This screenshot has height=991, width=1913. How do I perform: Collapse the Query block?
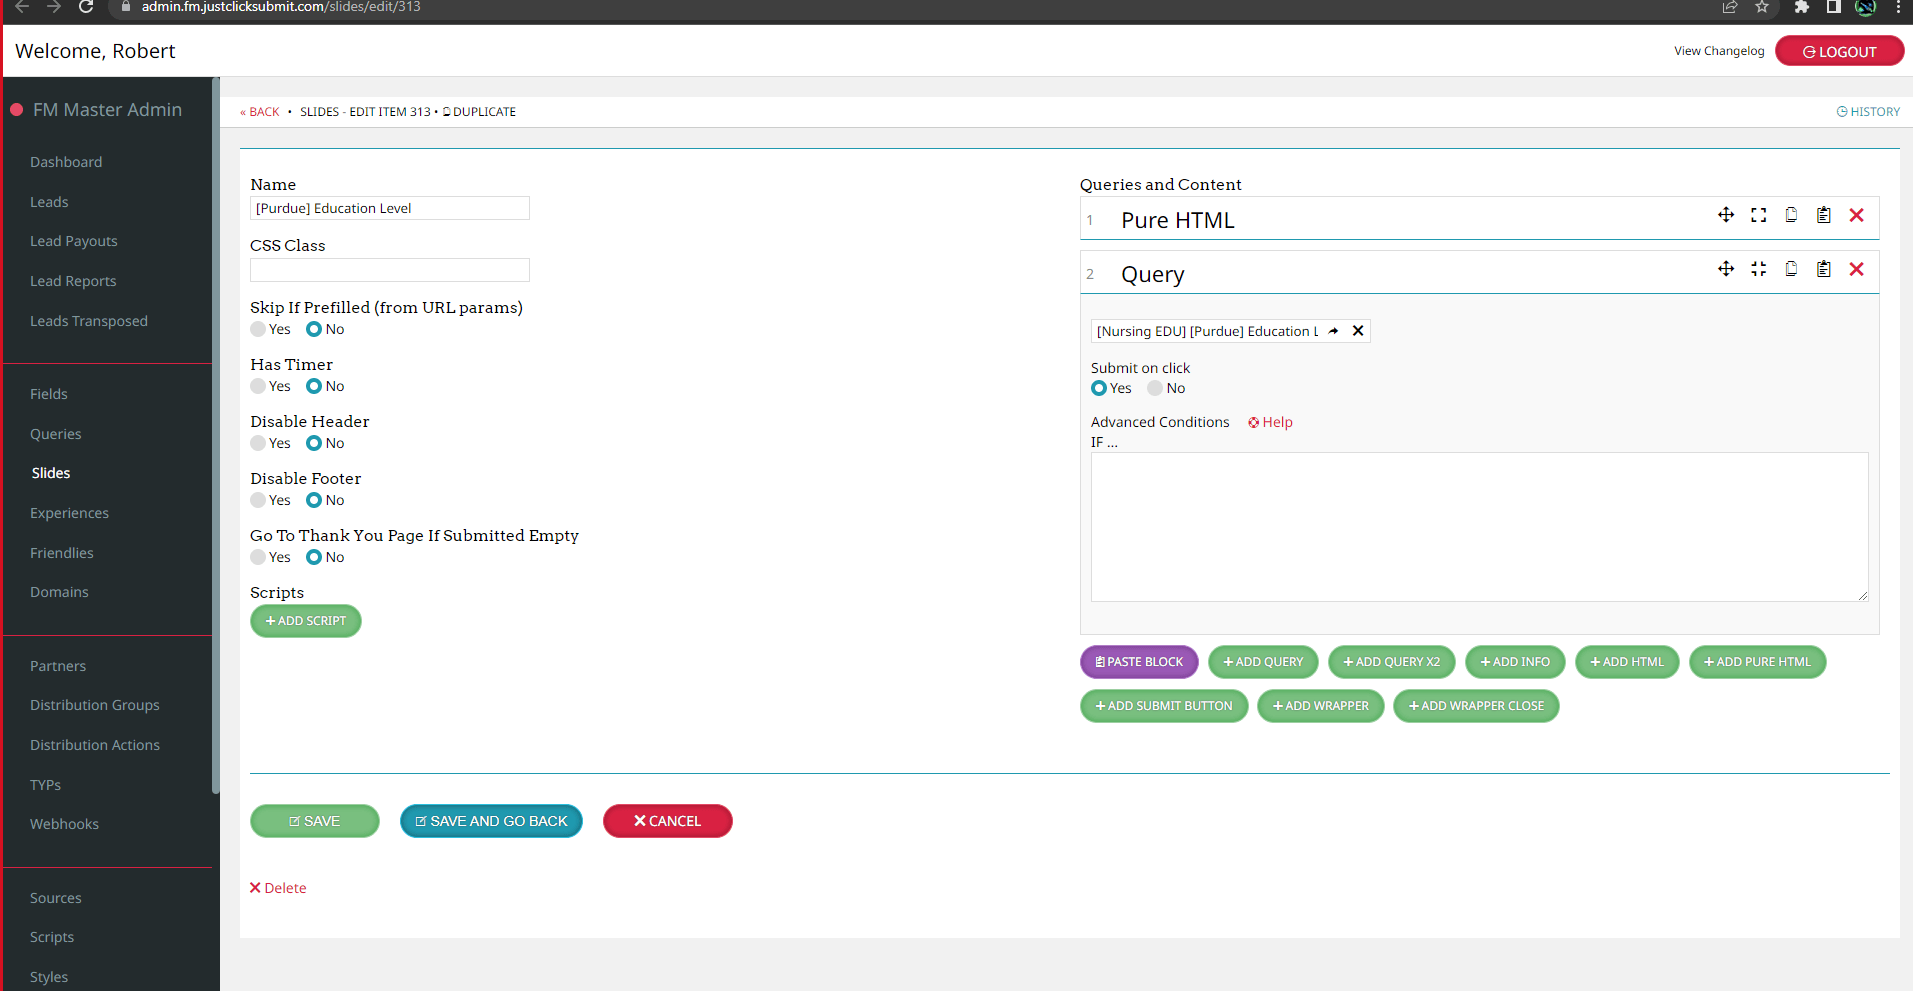tap(1758, 269)
